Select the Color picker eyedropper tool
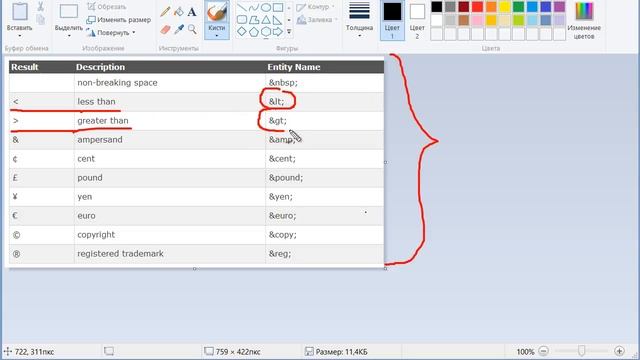640x360 pixels. click(179, 29)
